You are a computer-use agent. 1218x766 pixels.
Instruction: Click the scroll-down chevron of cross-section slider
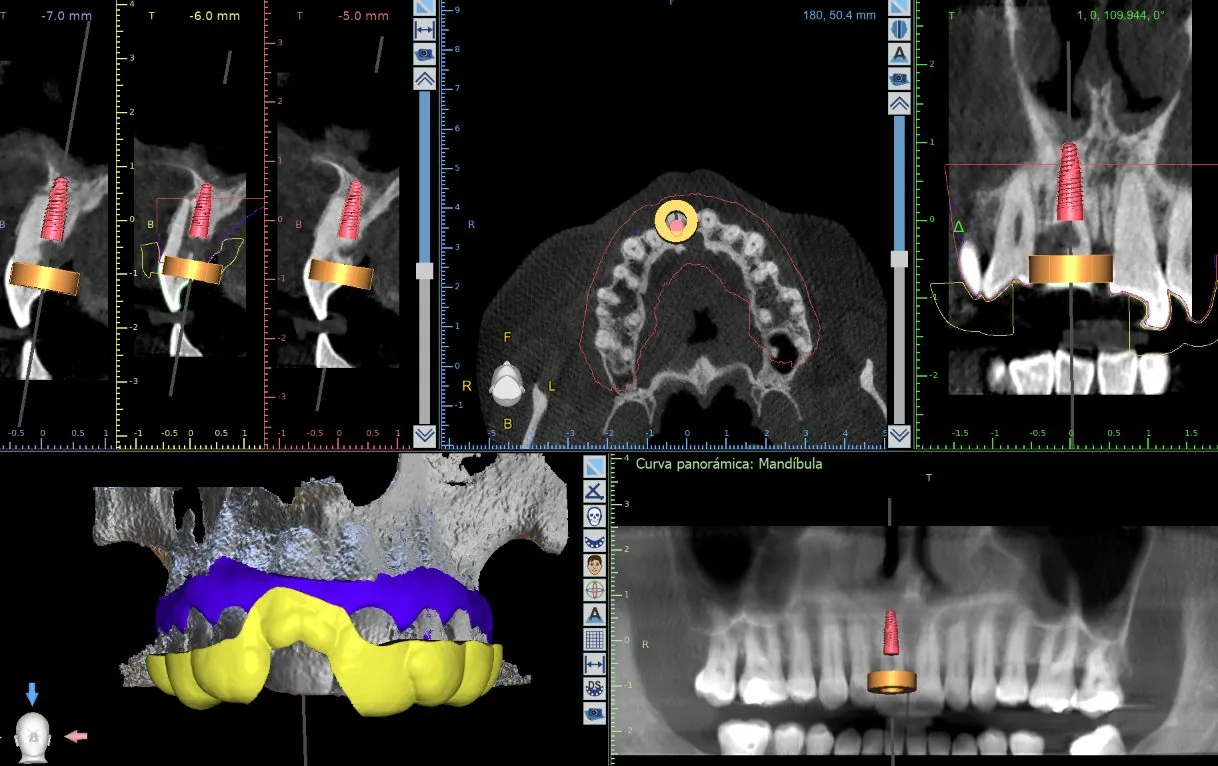pos(424,435)
